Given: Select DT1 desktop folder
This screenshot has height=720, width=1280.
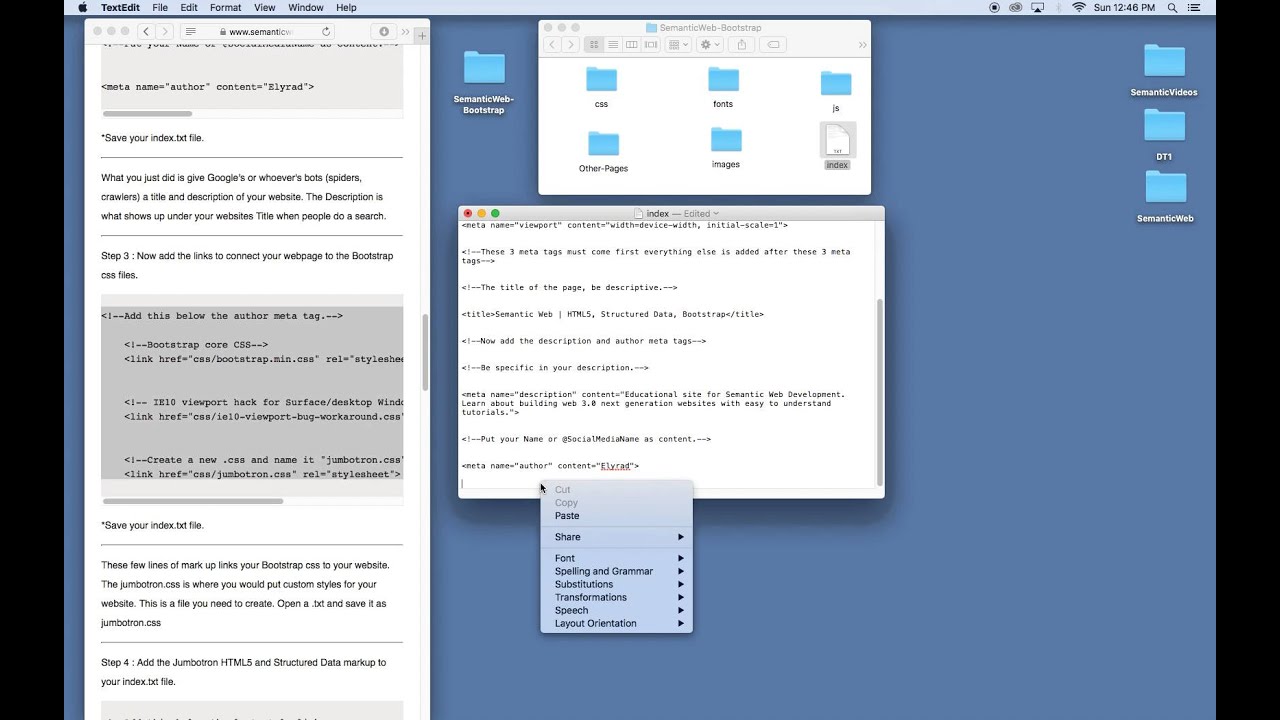Looking at the screenshot, I should click(x=1164, y=134).
